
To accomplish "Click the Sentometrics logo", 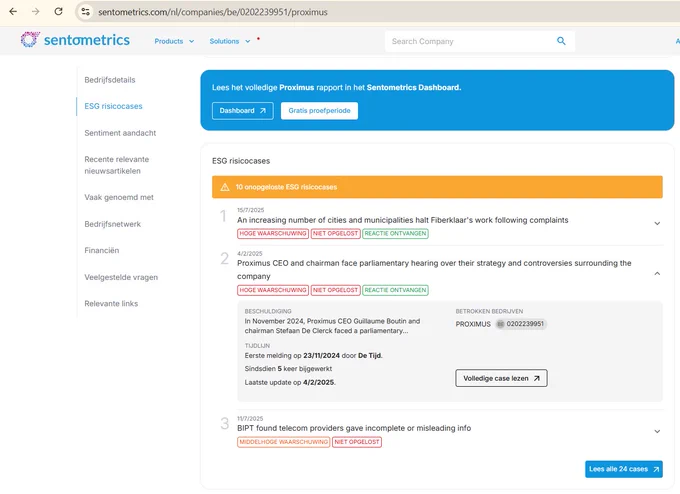I will coord(75,40).
